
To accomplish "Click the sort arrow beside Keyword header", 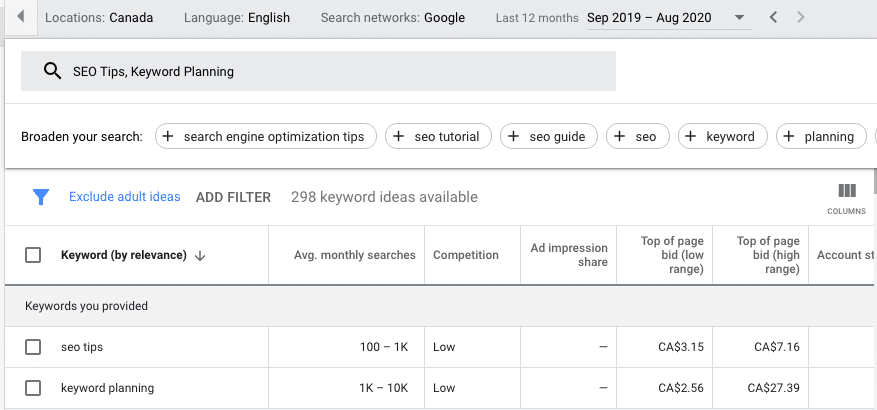I will pyautogui.click(x=200, y=256).
